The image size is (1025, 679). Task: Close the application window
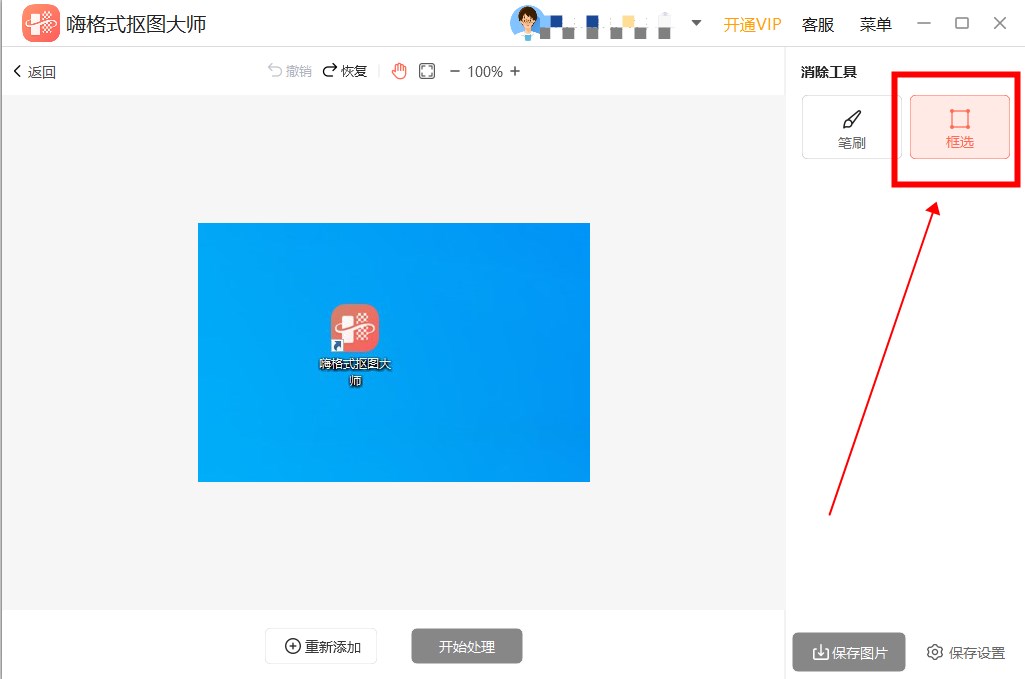pos(1000,24)
